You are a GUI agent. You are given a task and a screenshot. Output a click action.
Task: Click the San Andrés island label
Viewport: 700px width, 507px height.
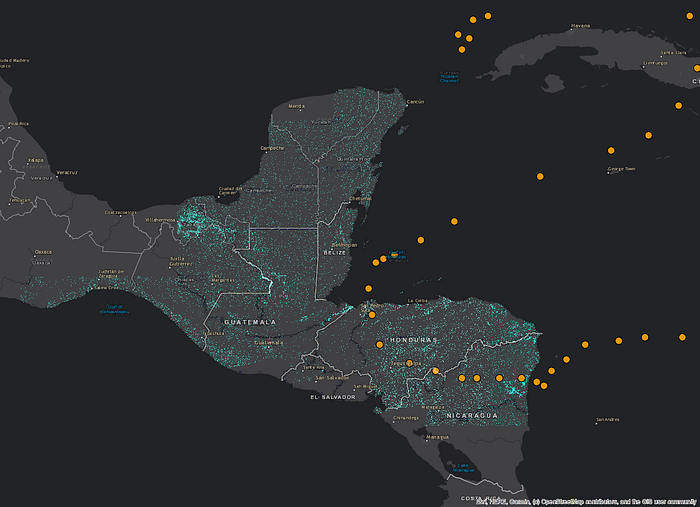(608, 420)
